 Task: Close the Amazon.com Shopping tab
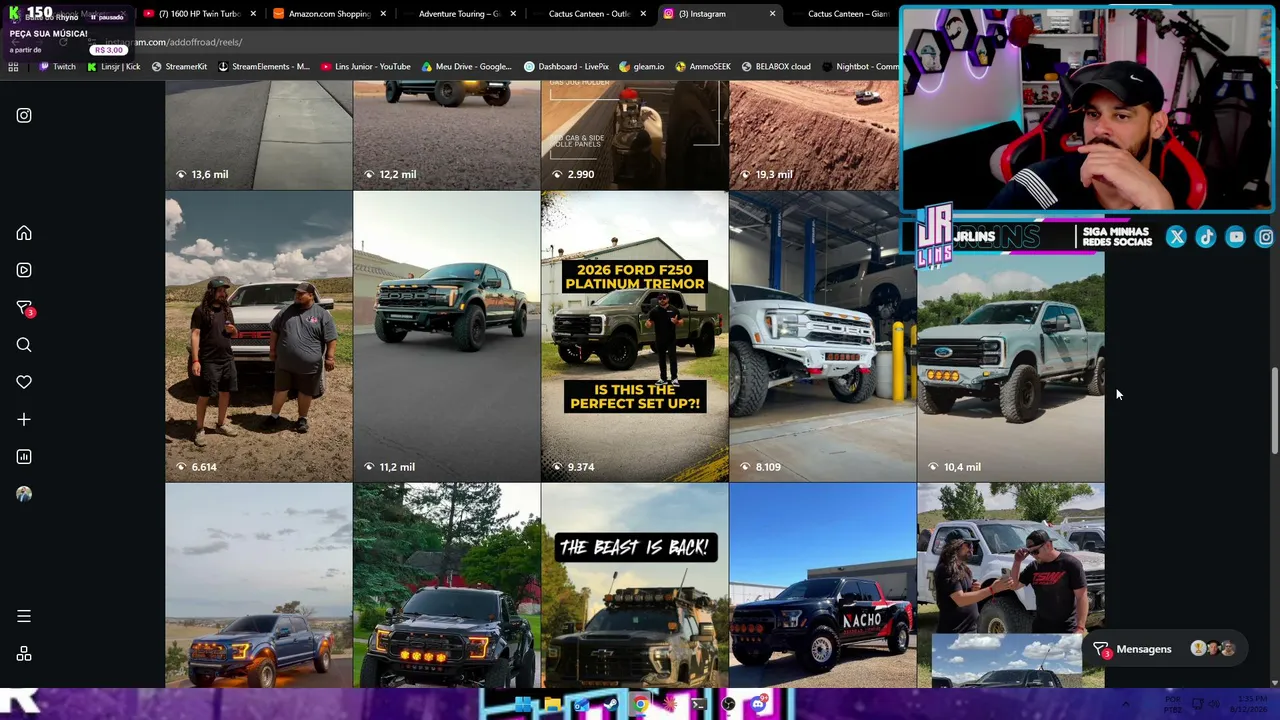click(x=382, y=14)
